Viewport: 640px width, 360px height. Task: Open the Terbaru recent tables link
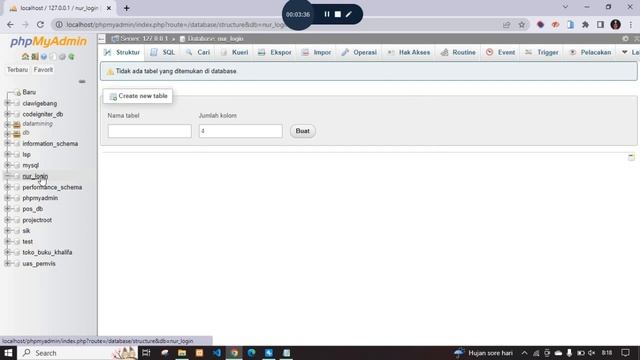click(18, 70)
